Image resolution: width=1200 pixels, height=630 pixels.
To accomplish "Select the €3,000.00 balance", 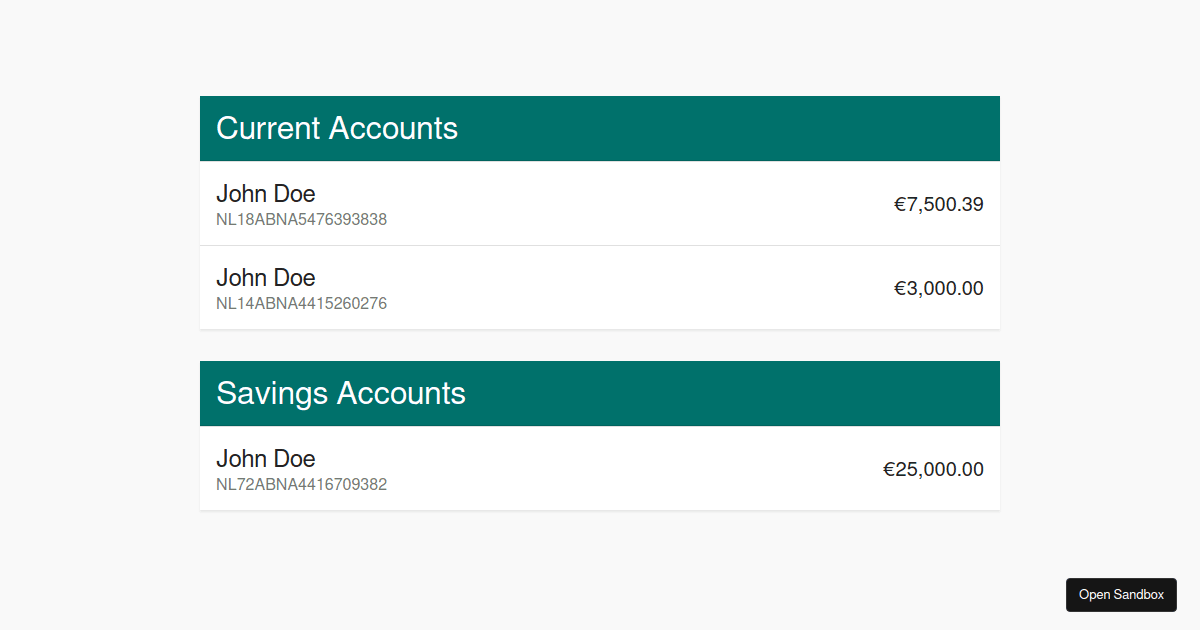I will tap(938, 288).
